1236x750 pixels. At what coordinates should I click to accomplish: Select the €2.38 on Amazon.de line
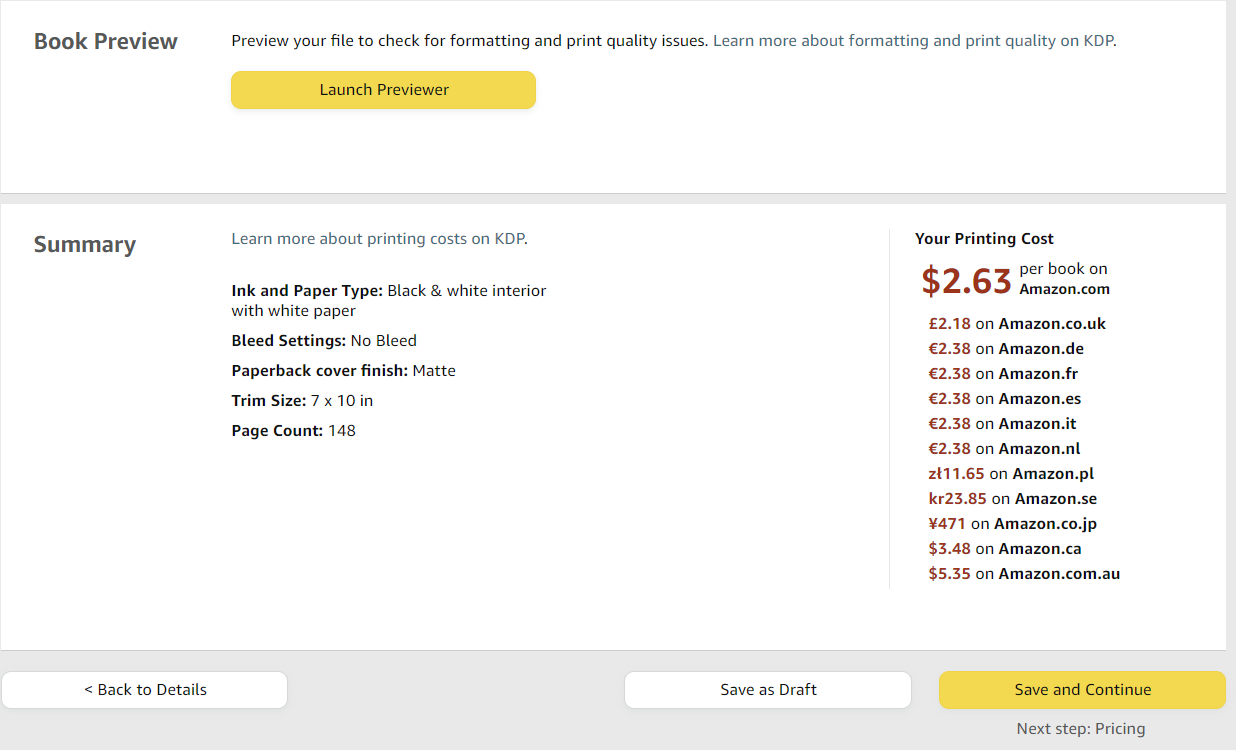pos(1006,349)
